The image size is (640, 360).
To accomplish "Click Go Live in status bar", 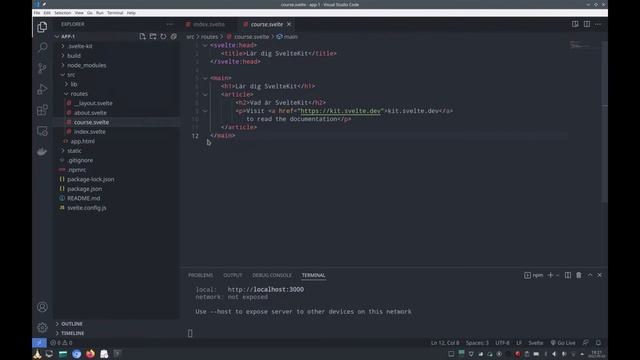I will click(x=563, y=343).
